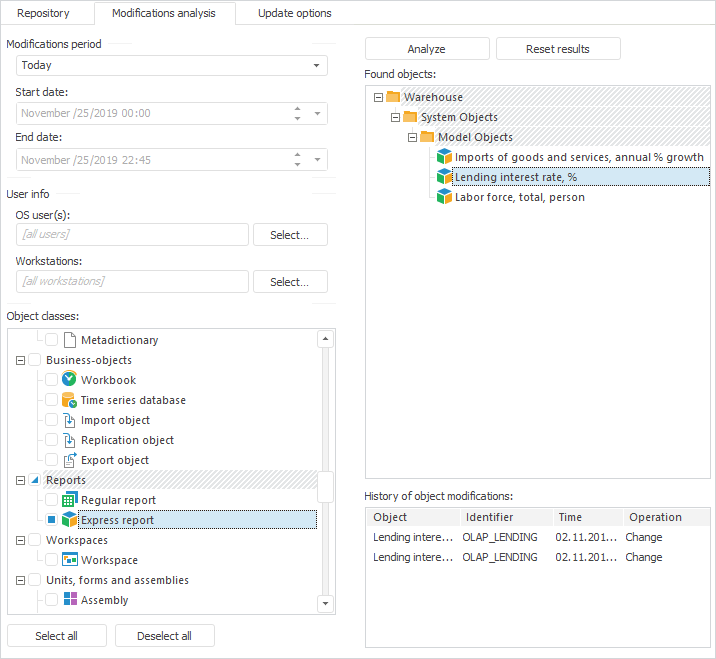Click the Workspace icon in the list
This screenshot has height=659, width=716.
point(69,560)
